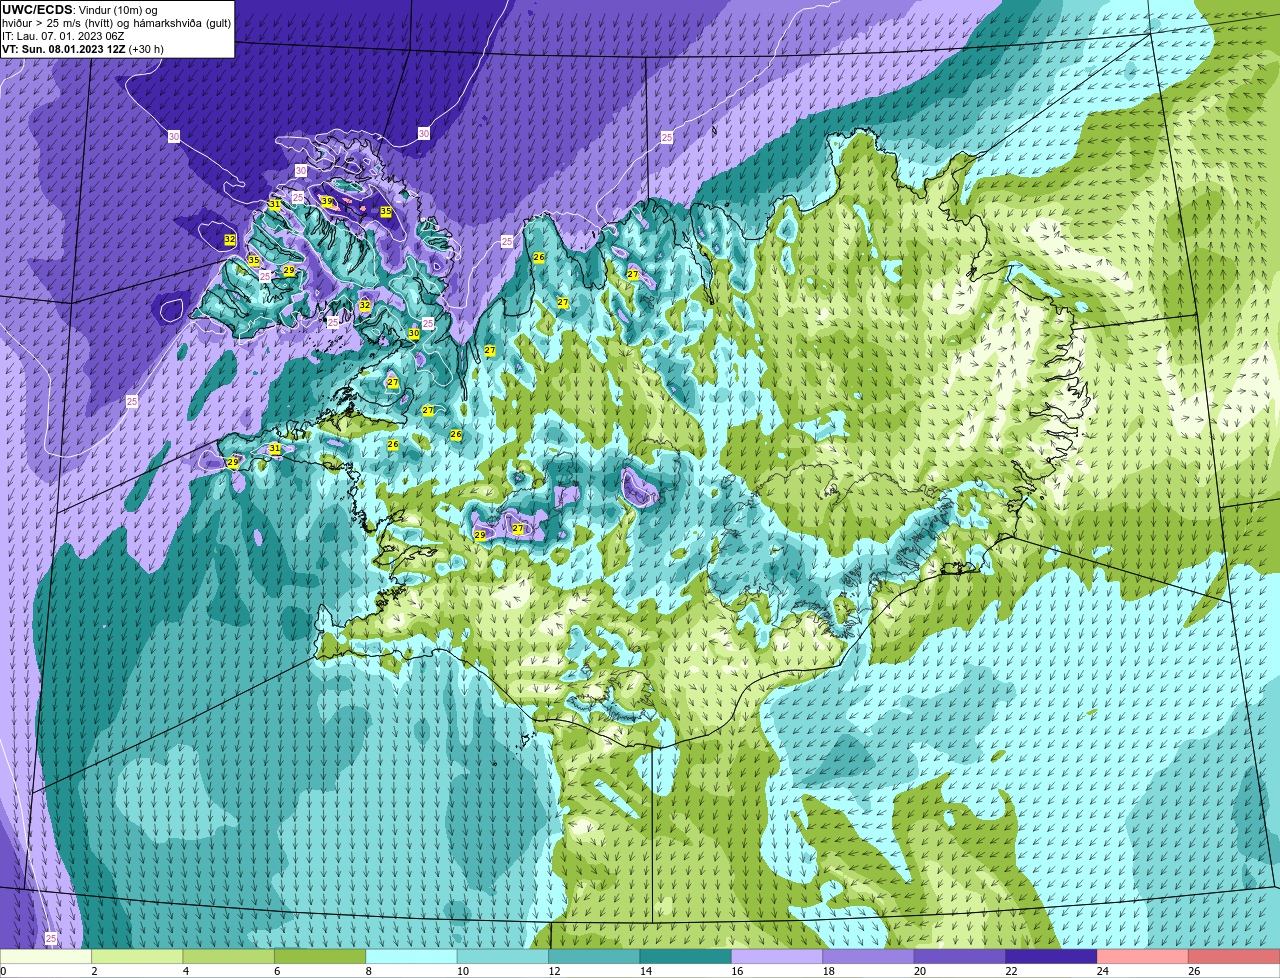Click the salmon red legend swatch above 26
This screenshot has width=1280, height=978.
click(x=1235, y=956)
